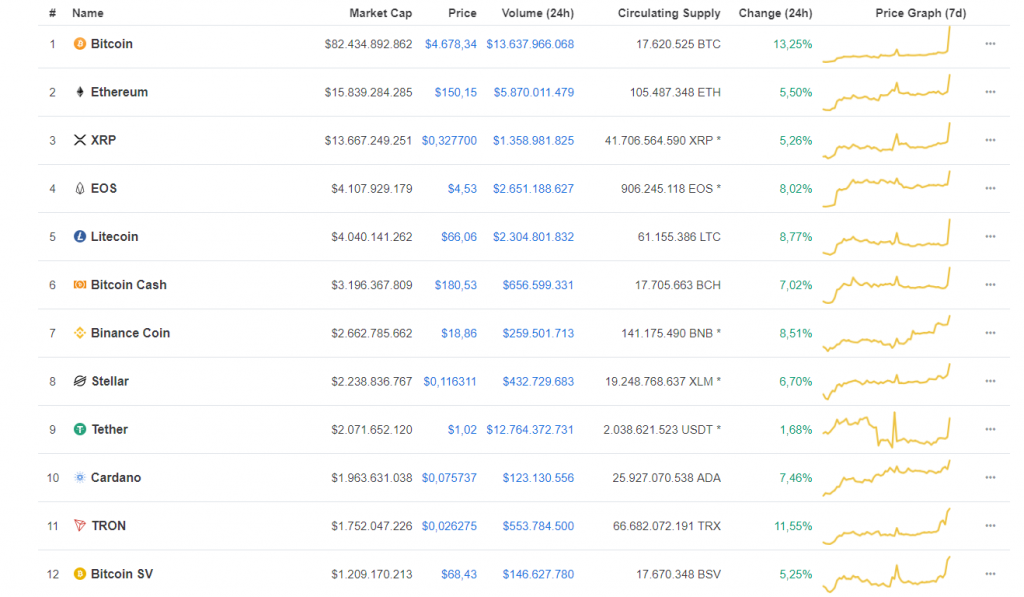Click Stellar market cap $2.238.836.767
Viewport: 1024px width, 597px height.
click(372, 381)
